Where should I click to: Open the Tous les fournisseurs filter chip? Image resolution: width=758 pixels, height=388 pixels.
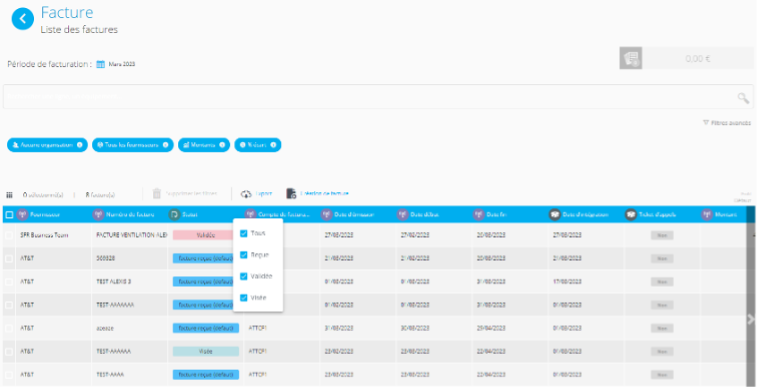coord(133,145)
